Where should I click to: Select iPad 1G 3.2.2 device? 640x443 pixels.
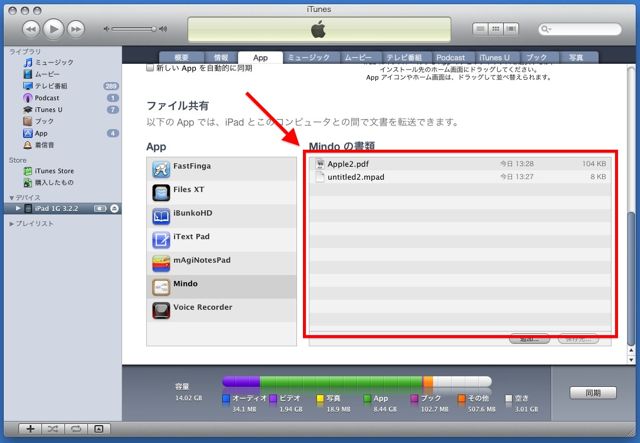click(x=63, y=209)
